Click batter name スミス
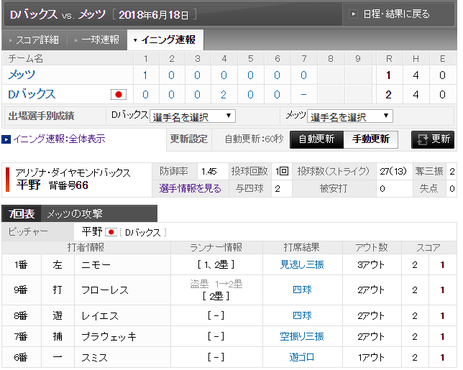 95,358
